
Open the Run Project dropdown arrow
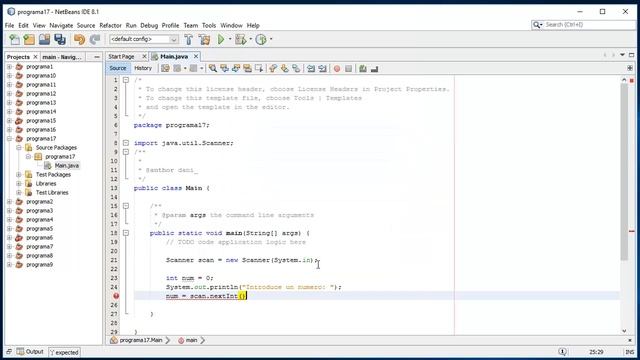coord(229,39)
